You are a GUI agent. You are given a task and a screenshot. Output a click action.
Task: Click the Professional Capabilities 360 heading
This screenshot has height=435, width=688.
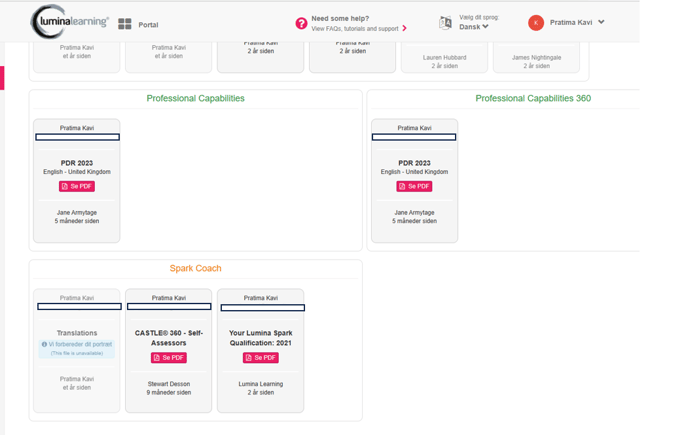pos(533,98)
